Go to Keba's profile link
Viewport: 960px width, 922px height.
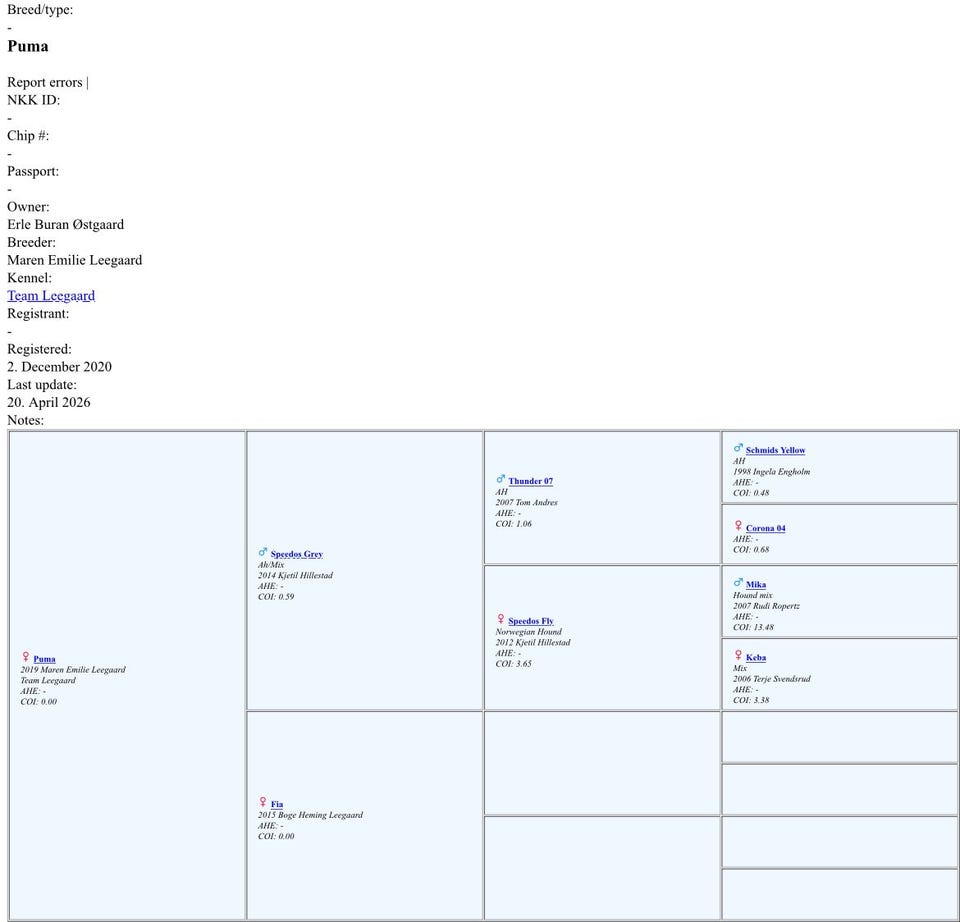click(x=756, y=657)
